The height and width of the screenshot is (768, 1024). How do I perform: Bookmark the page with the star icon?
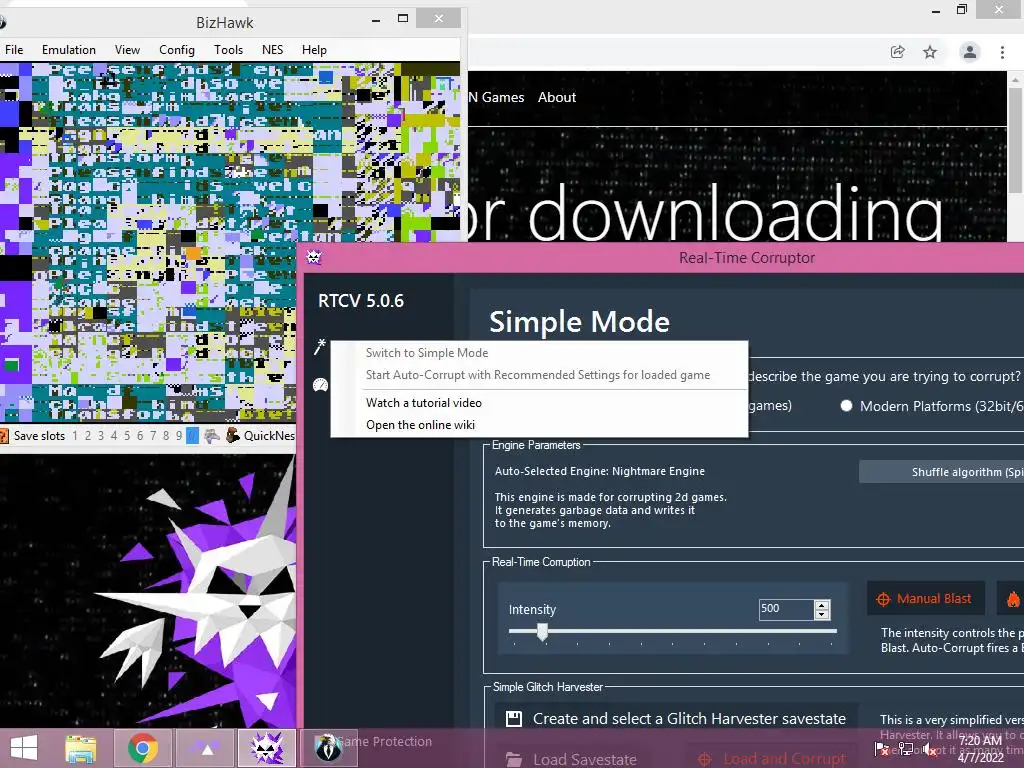click(930, 52)
